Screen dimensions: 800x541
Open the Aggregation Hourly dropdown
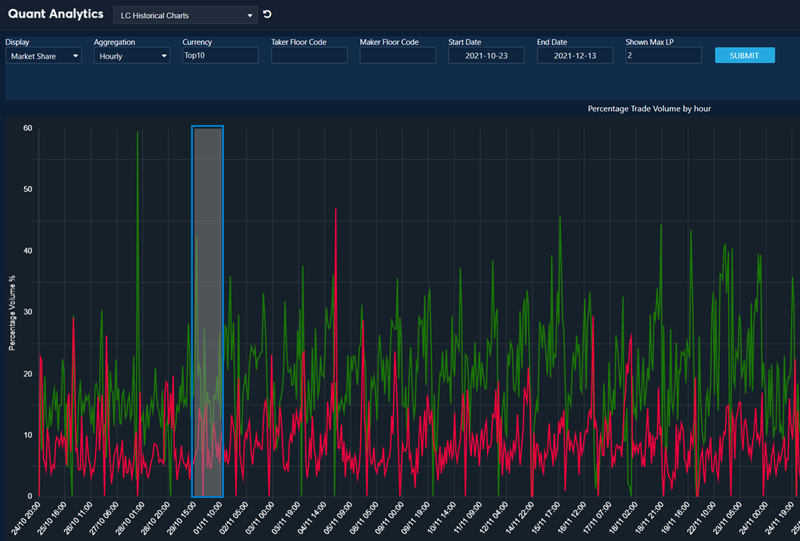pos(132,56)
